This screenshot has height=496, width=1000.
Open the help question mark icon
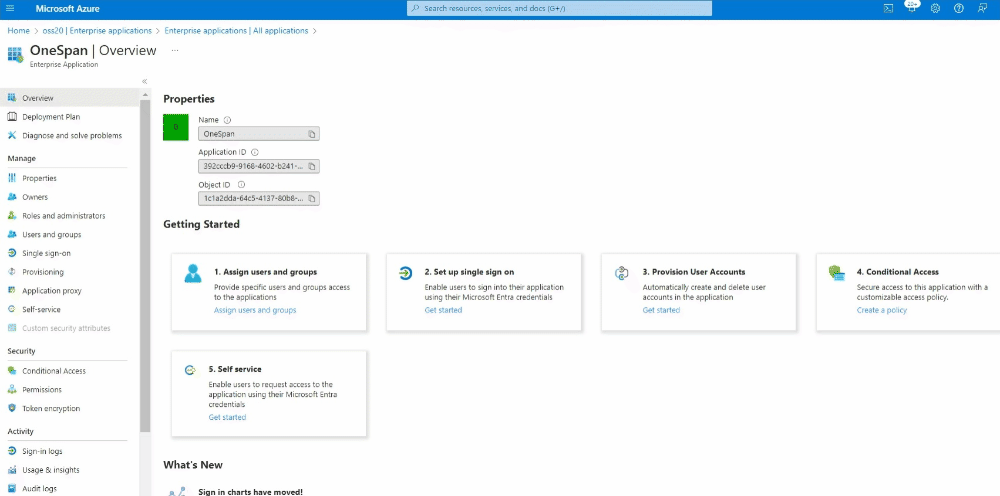tap(959, 9)
